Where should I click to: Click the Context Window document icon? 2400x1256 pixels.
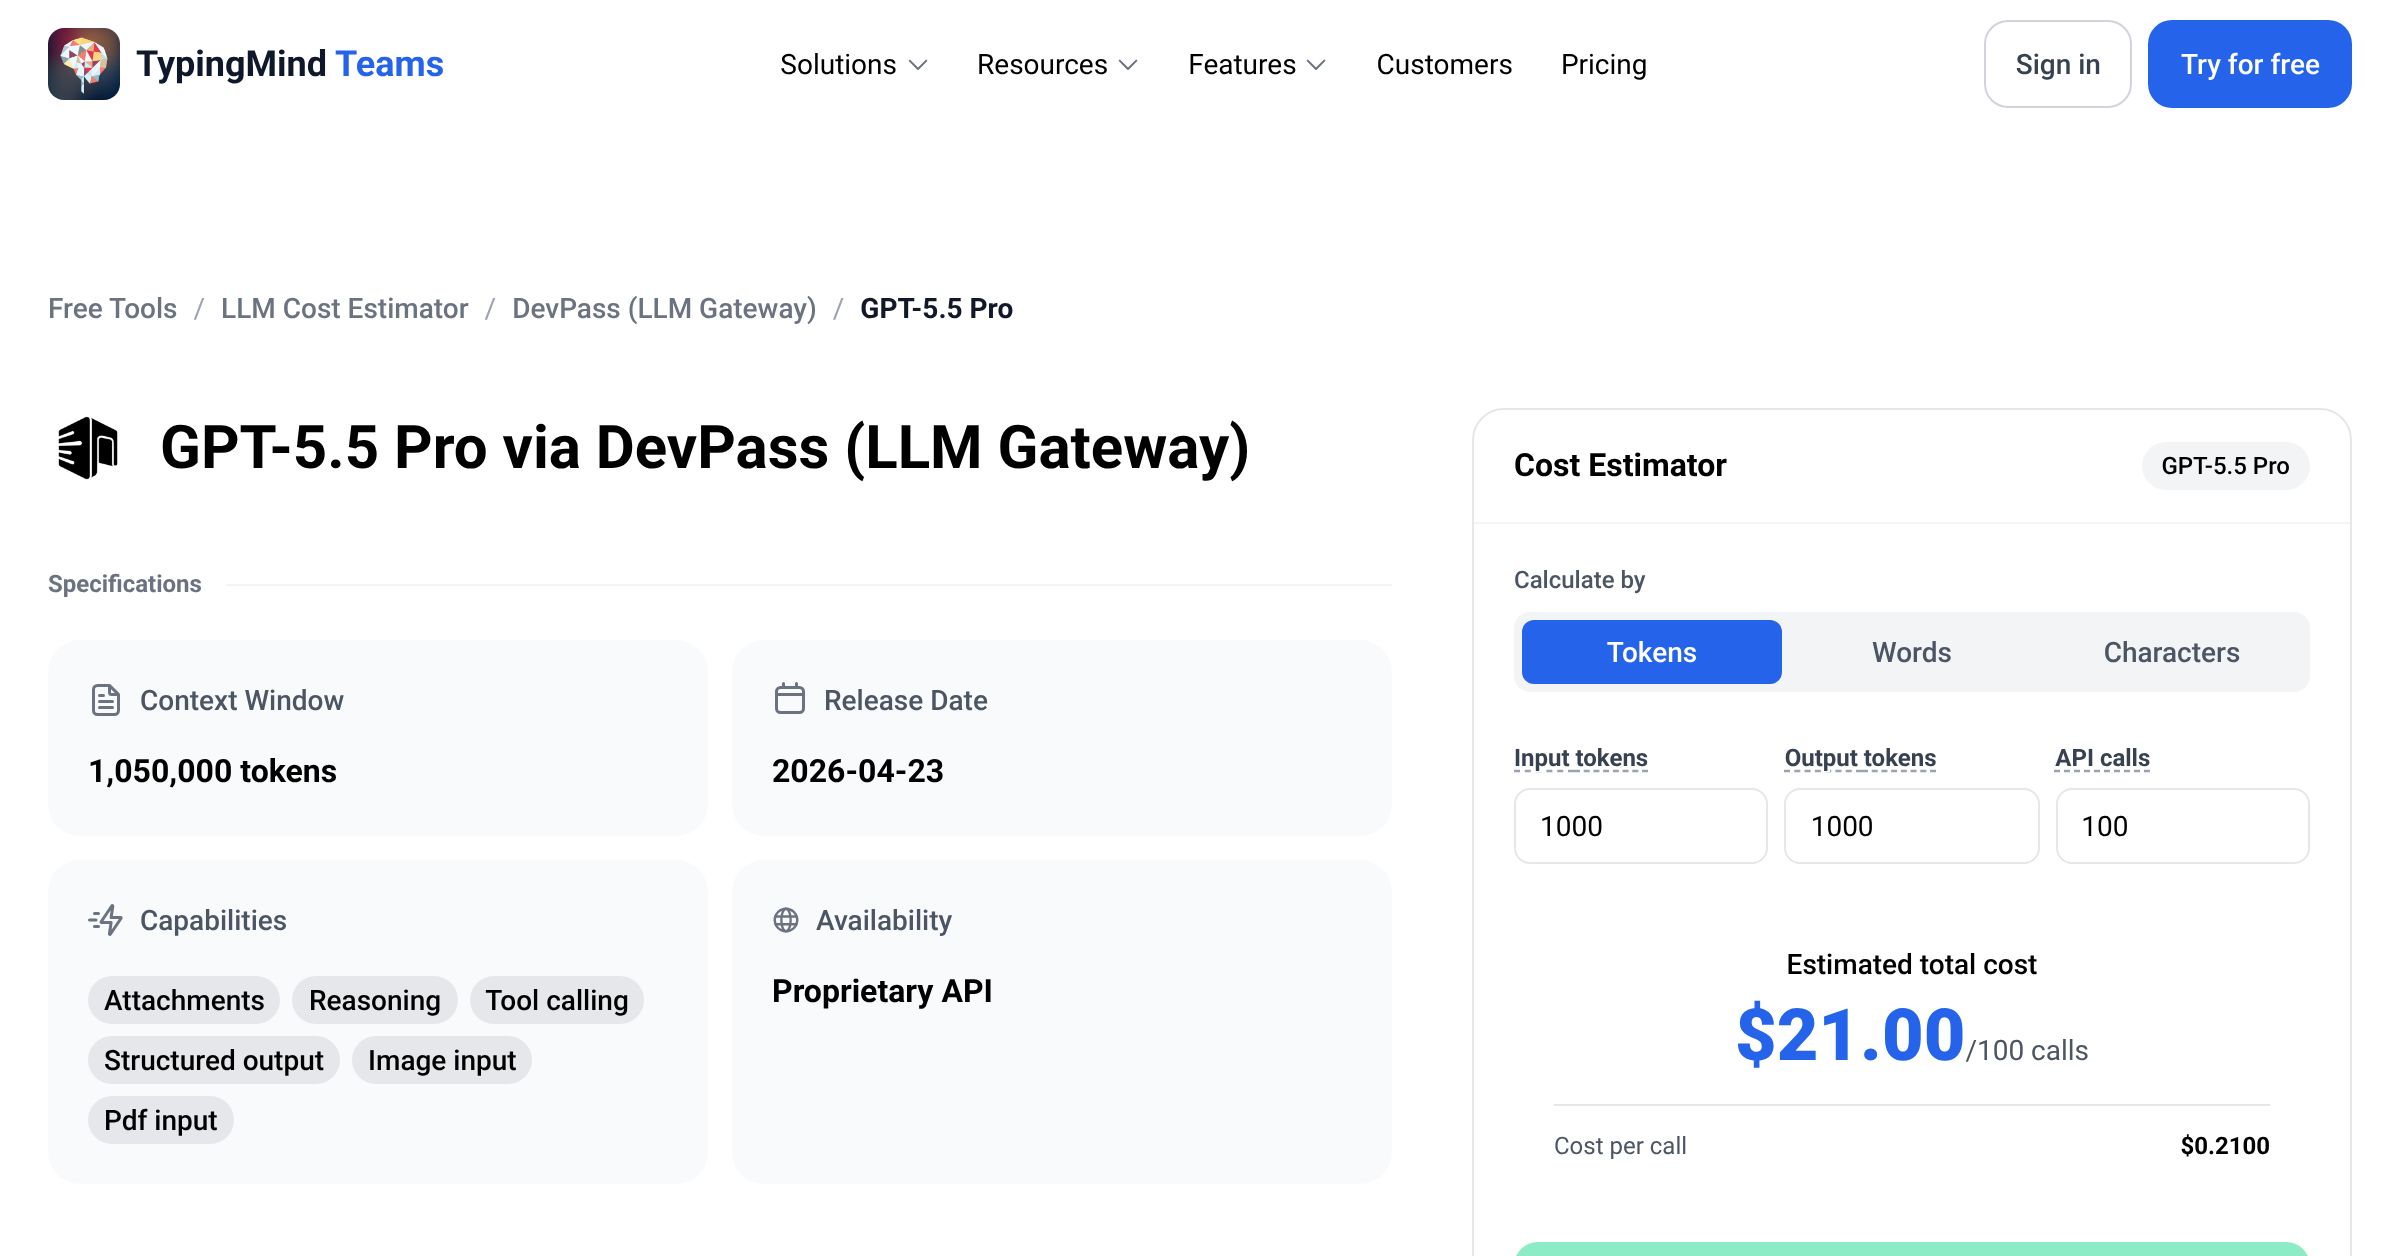tap(106, 700)
